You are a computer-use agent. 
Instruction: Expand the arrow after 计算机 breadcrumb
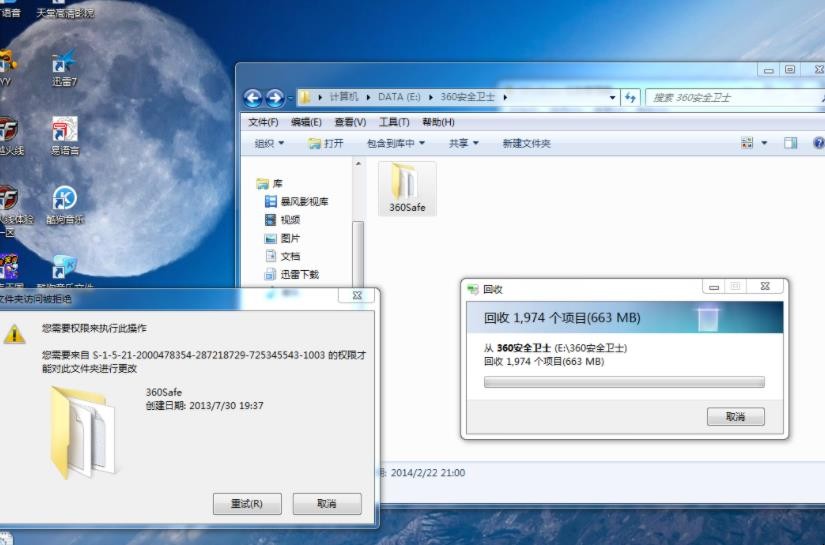368,97
